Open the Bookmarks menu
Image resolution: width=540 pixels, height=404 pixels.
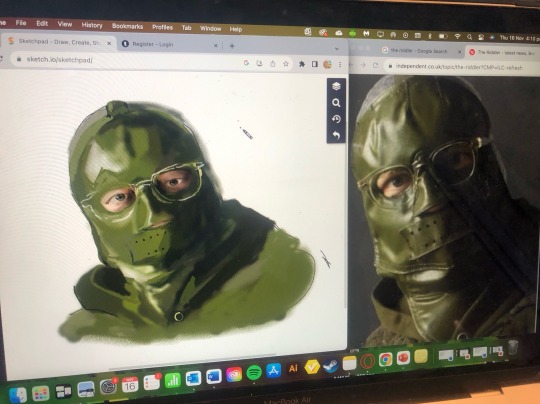127,26
